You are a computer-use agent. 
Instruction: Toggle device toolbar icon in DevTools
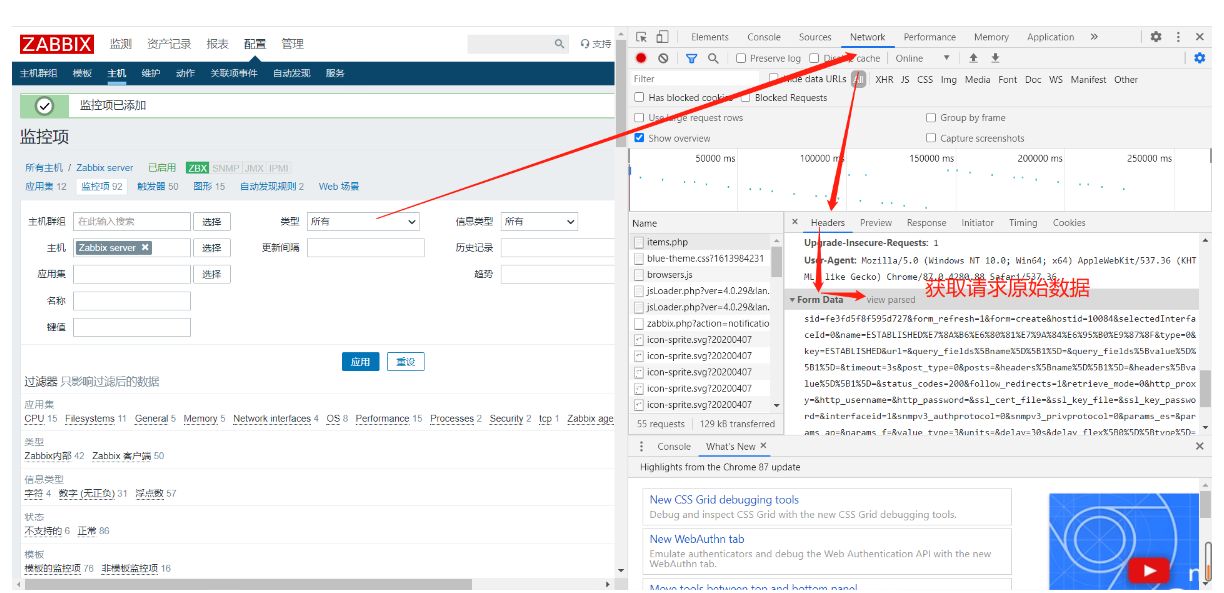(662, 37)
